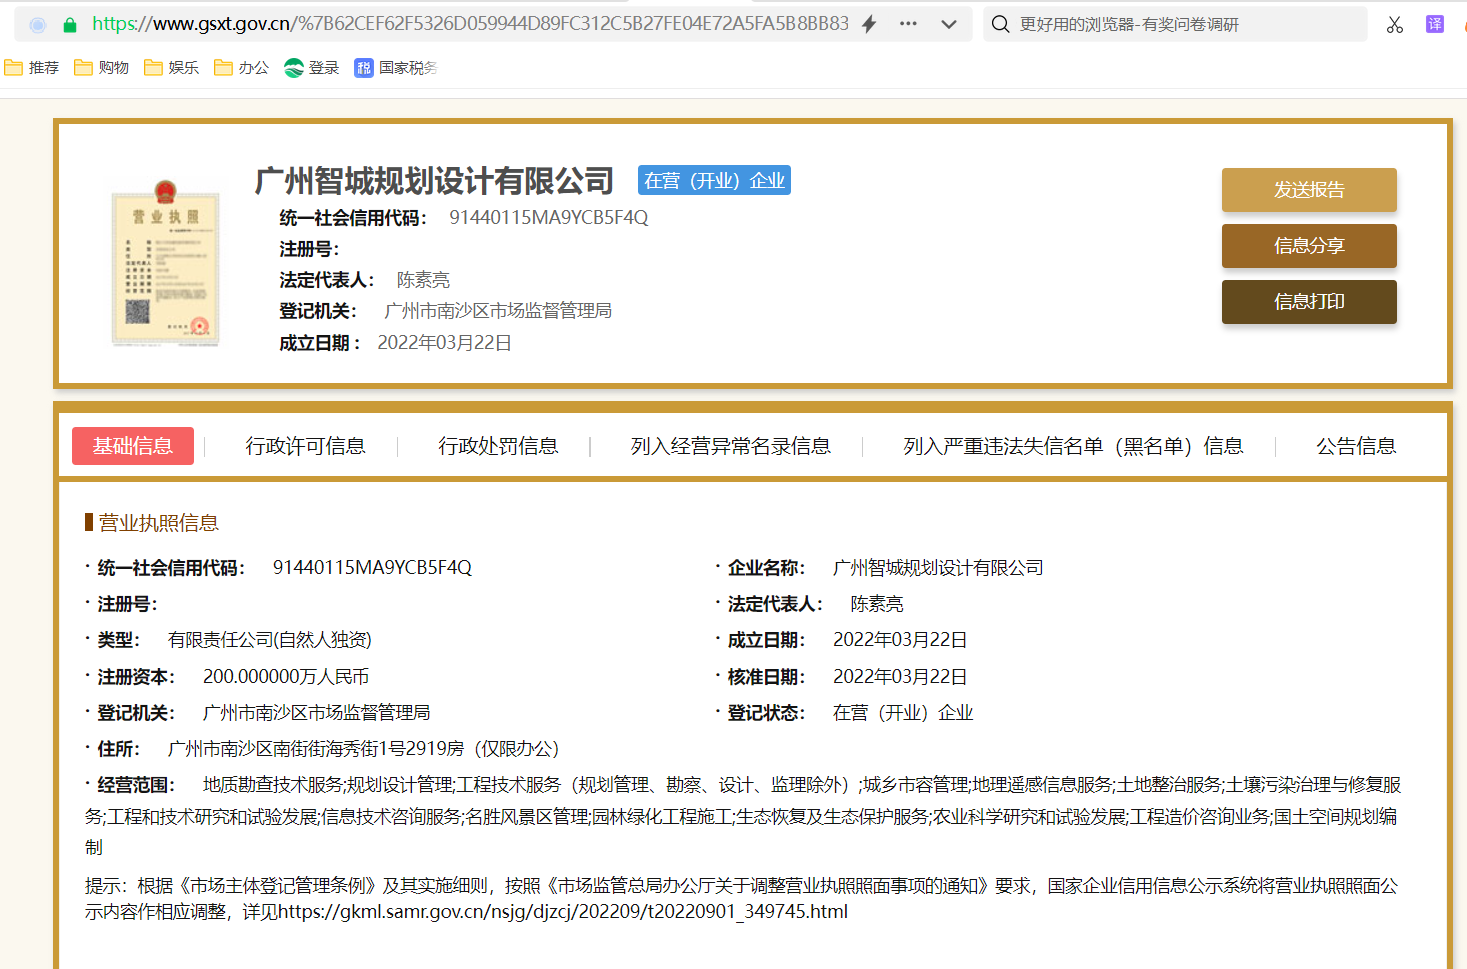Switch to the 公告信息 tab
Image resolution: width=1467 pixels, height=969 pixels.
click(1356, 446)
